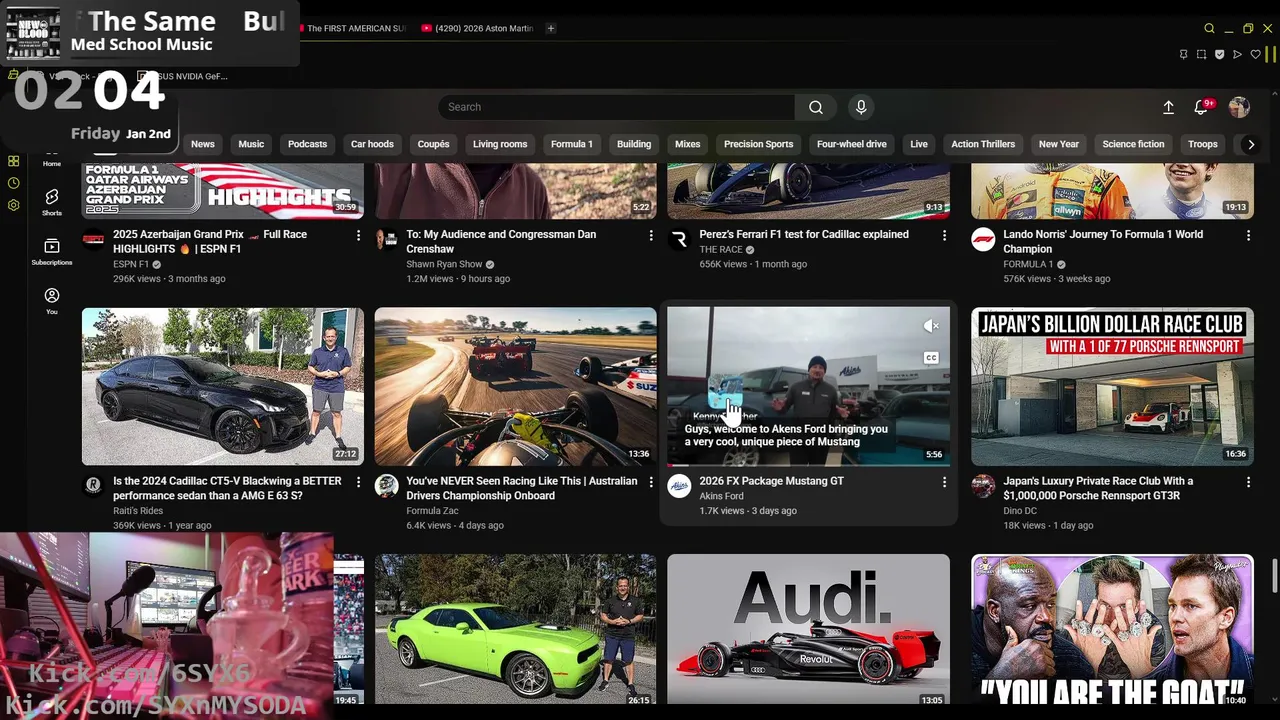Click the pin icon in the browser toolbar
This screenshot has width=1280, height=720.
[x=1183, y=54]
